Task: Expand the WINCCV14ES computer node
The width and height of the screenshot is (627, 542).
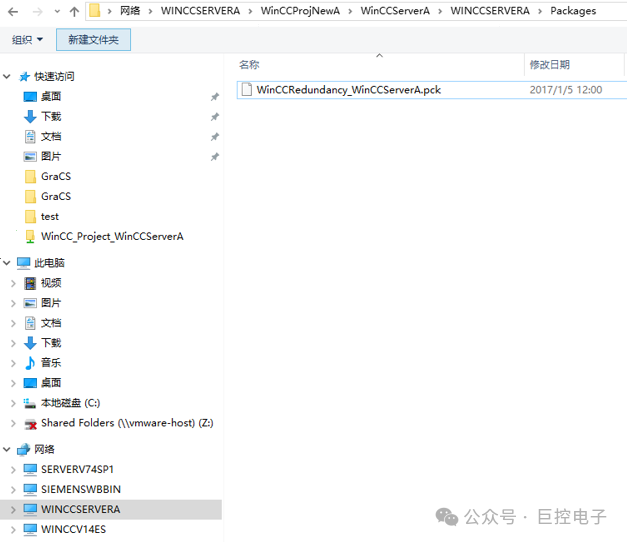Action: pos(13,530)
